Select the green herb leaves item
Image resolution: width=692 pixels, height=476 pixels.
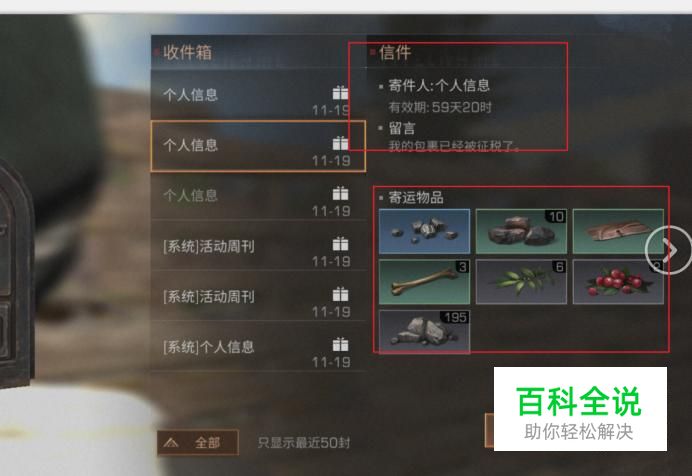521,282
